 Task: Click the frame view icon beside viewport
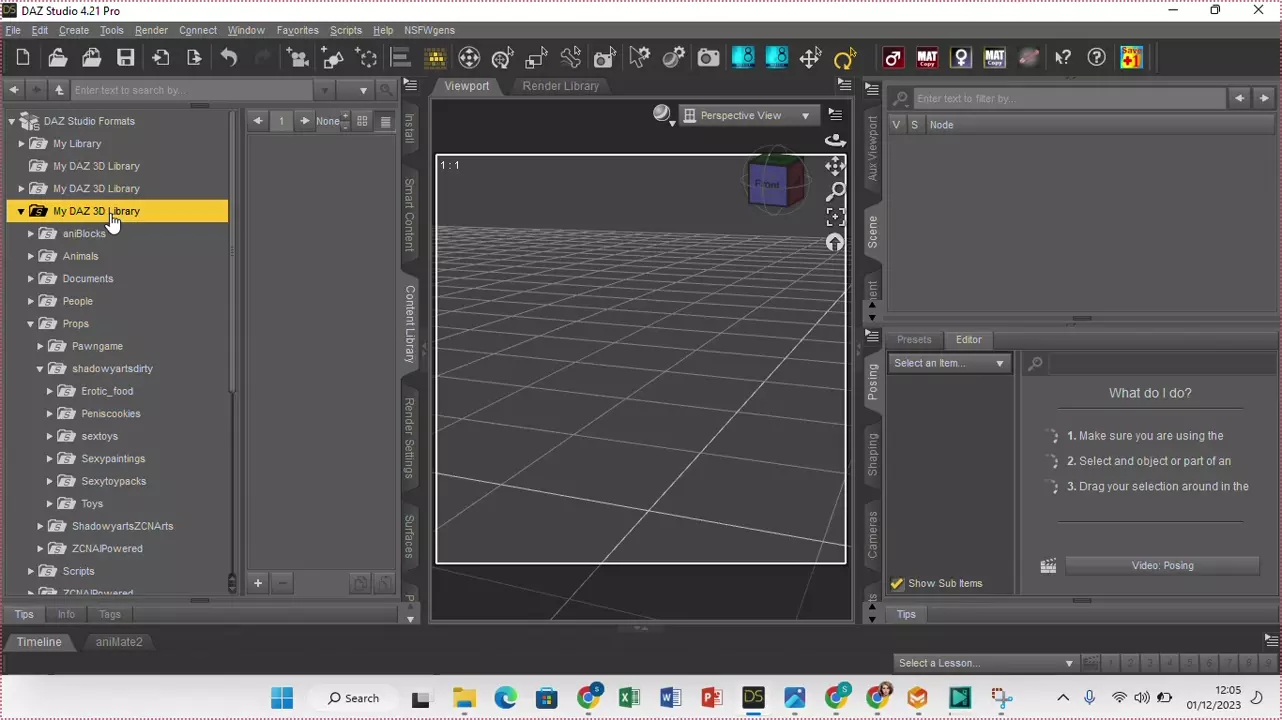[x=835, y=217]
